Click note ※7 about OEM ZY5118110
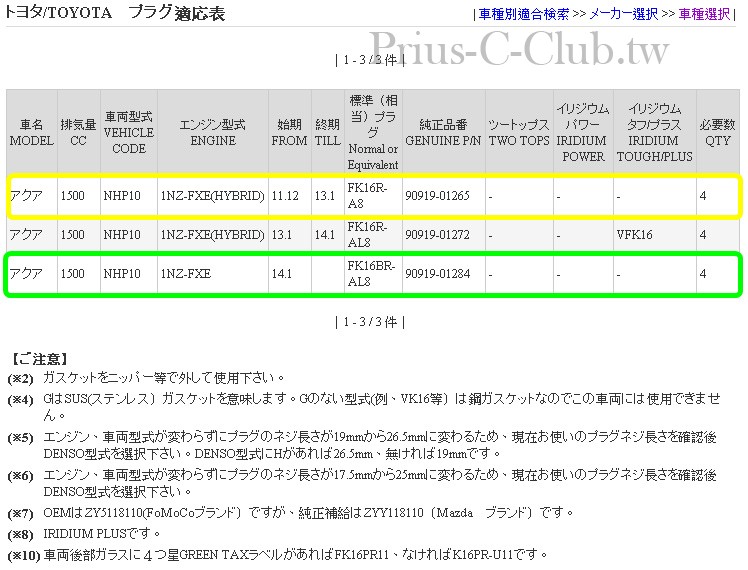 [308, 513]
